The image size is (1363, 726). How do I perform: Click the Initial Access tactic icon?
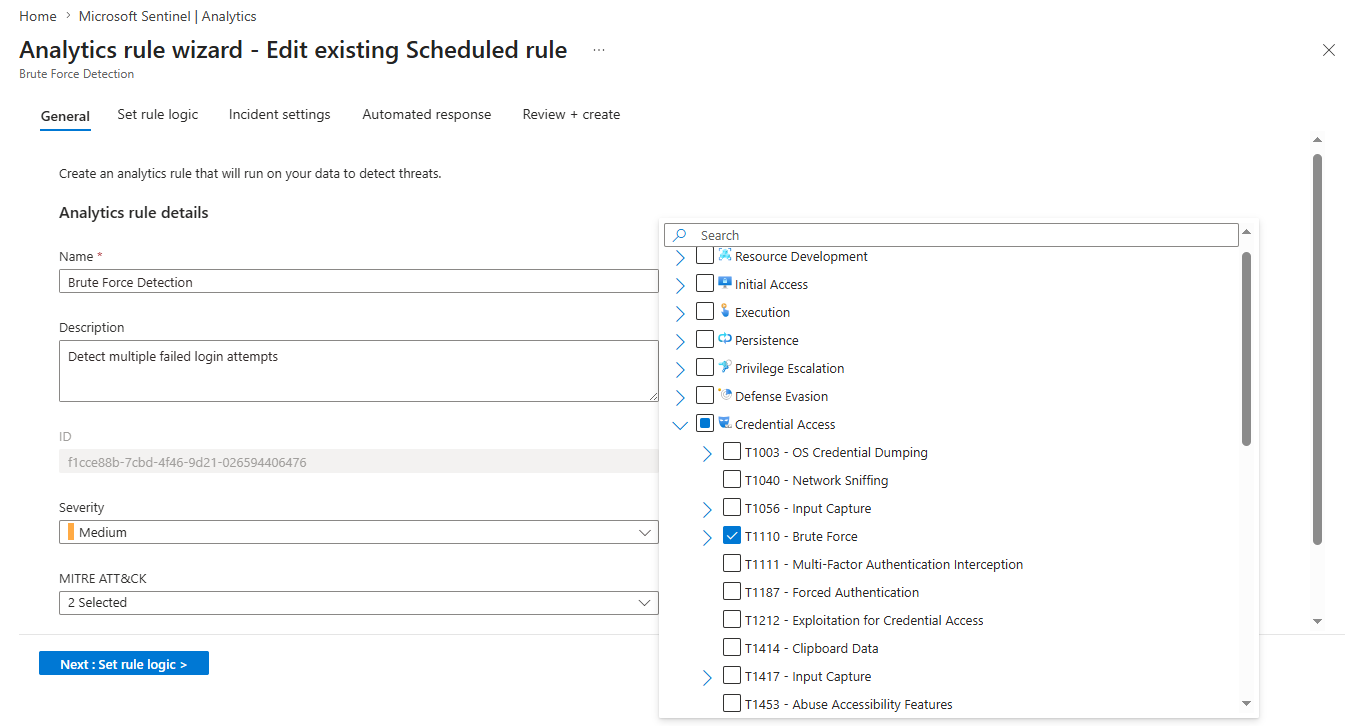725,283
